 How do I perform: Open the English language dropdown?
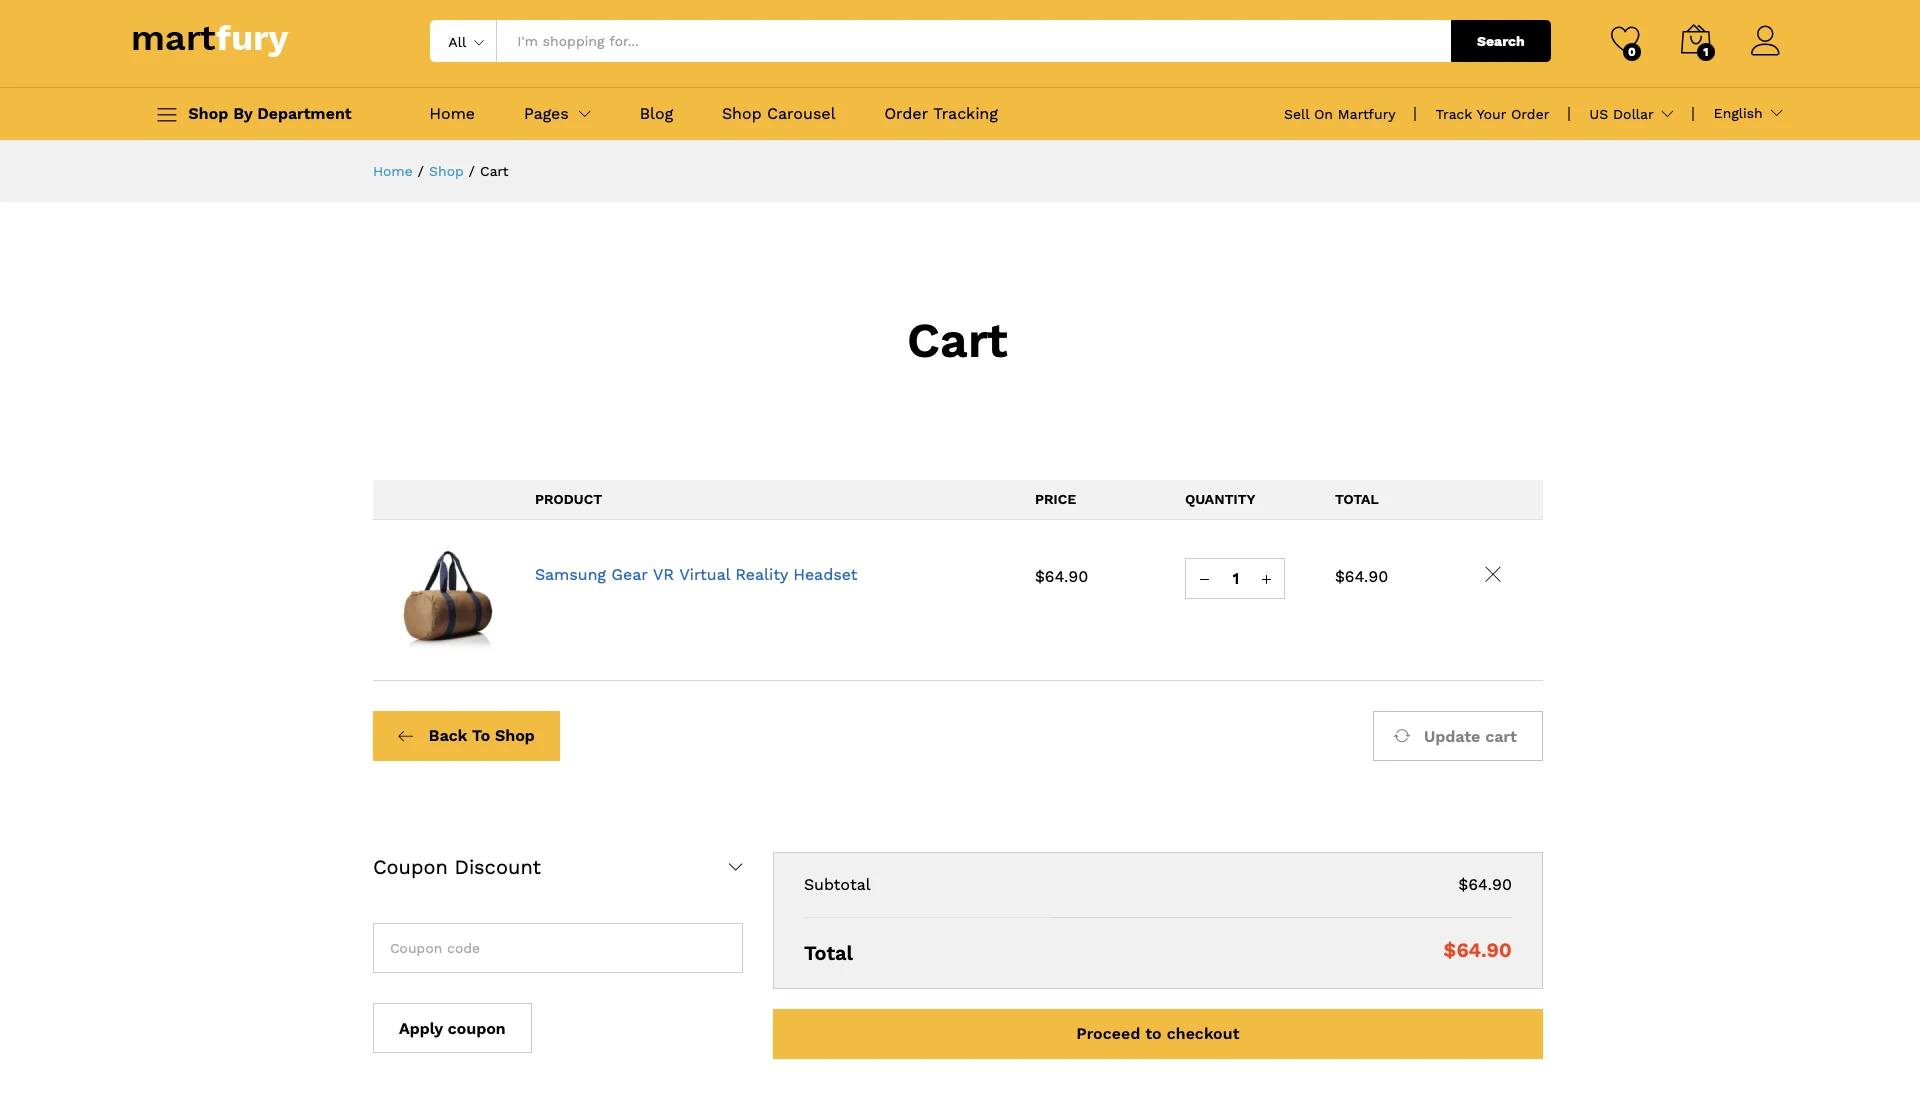[x=1747, y=114]
